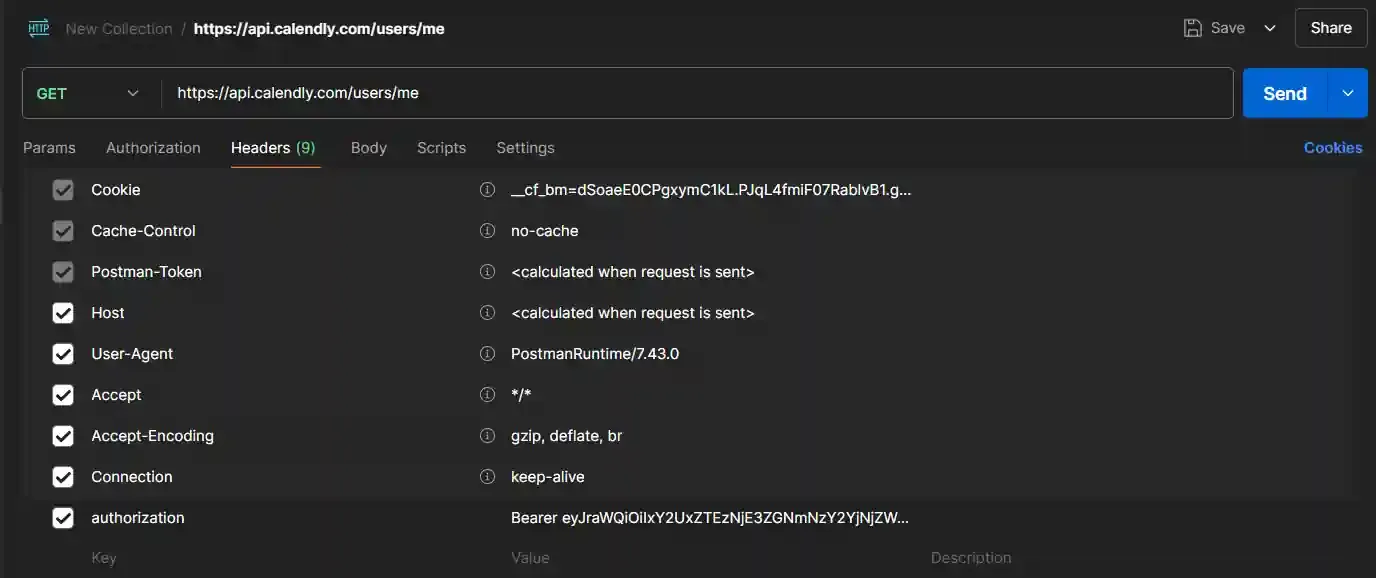Open the info icon beside Cookie header
This screenshot has height=578, width=1376.
point(487,189)
